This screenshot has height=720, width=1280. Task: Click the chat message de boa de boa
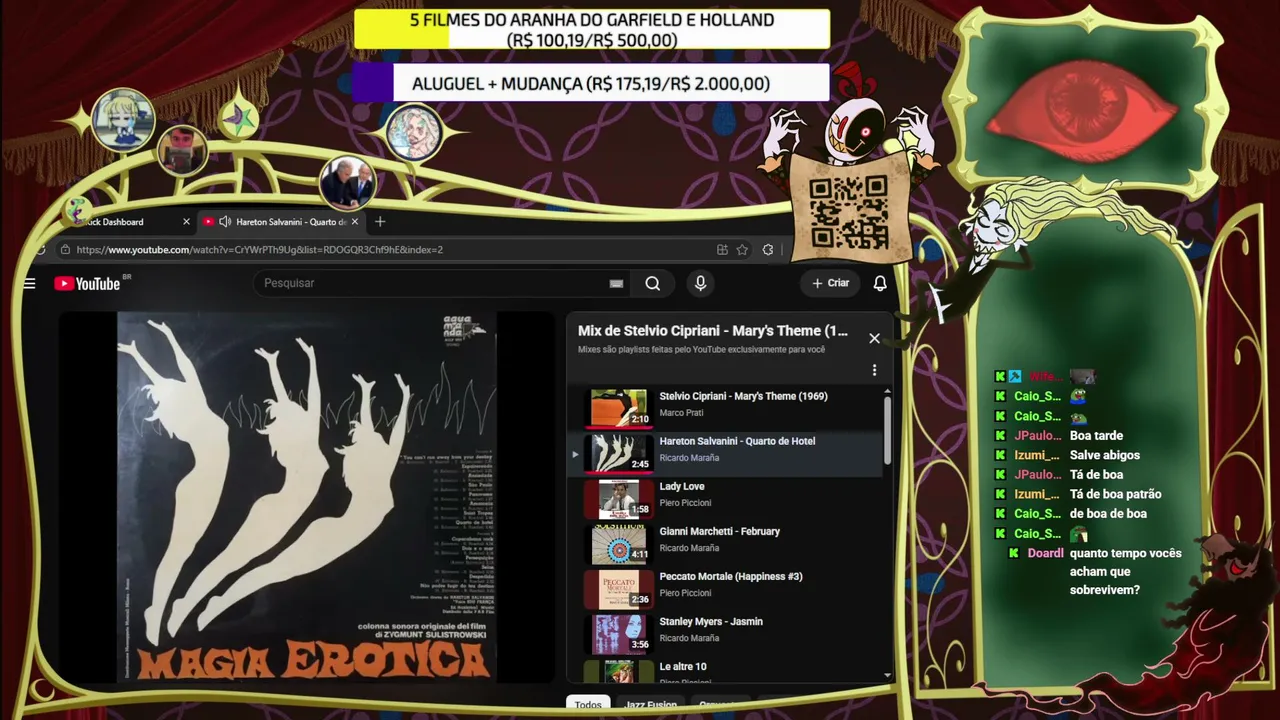[1108, 513]
